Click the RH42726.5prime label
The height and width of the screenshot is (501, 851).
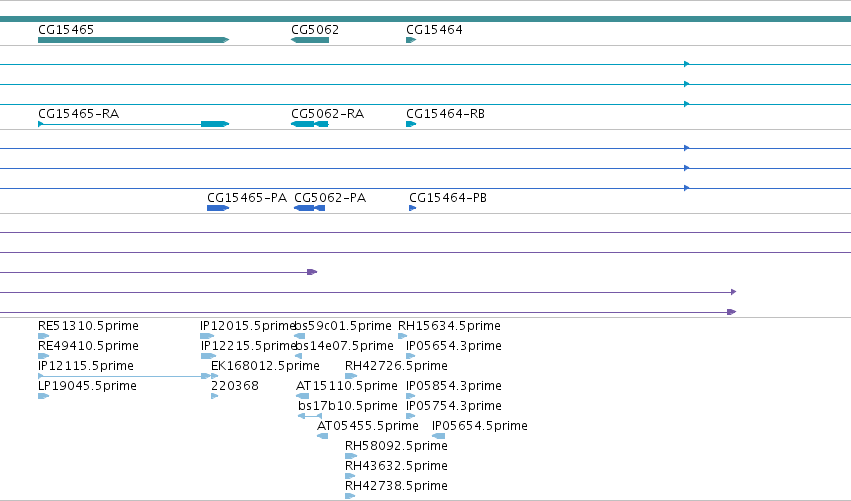pos(396,366)
